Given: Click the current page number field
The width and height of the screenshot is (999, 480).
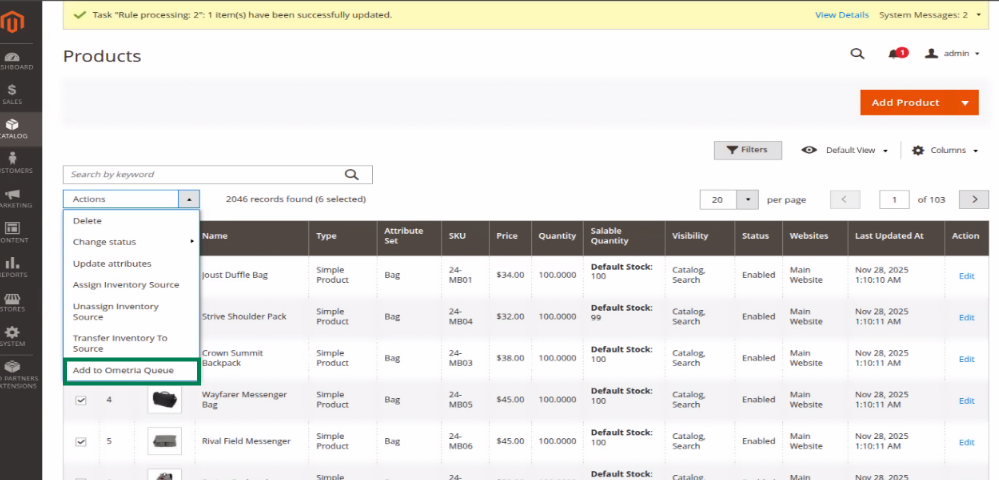Looking at the screenshot, I should tap(895, 200).
